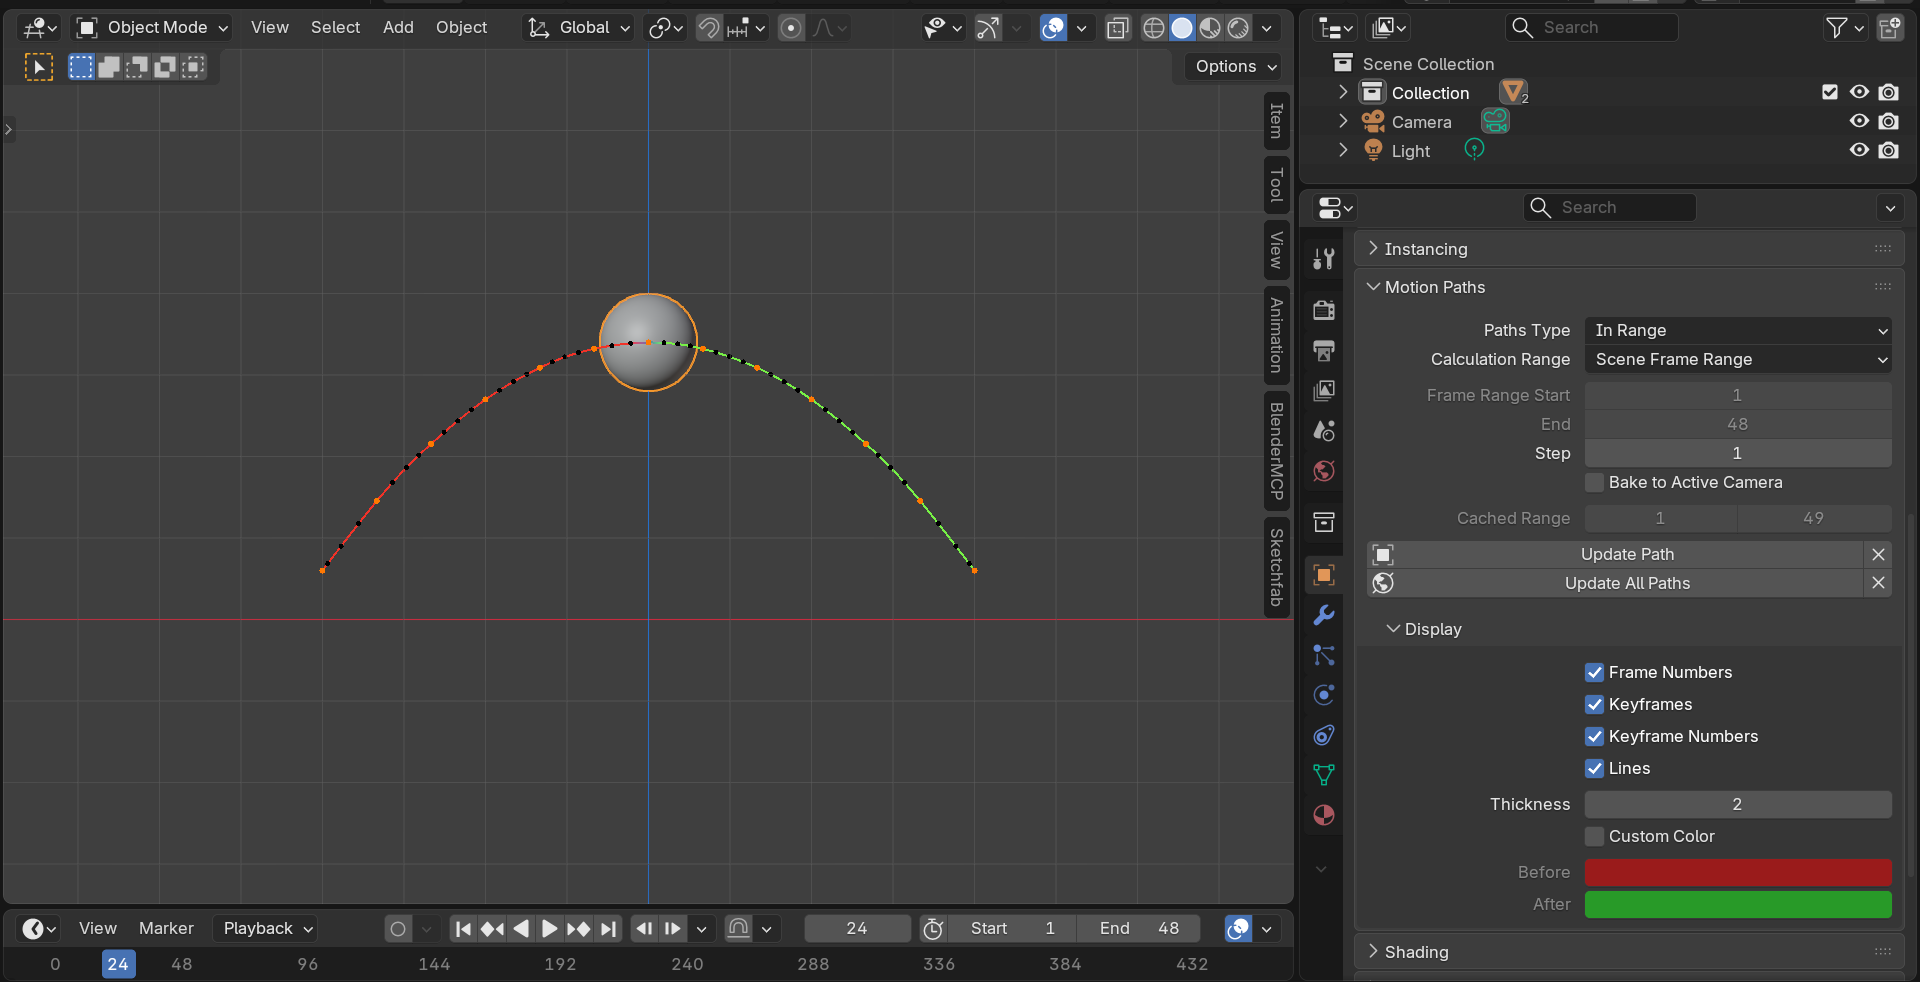Open the Object properties tab
This screenshot has height=982, width=1920.
[x=1324, y=574]
